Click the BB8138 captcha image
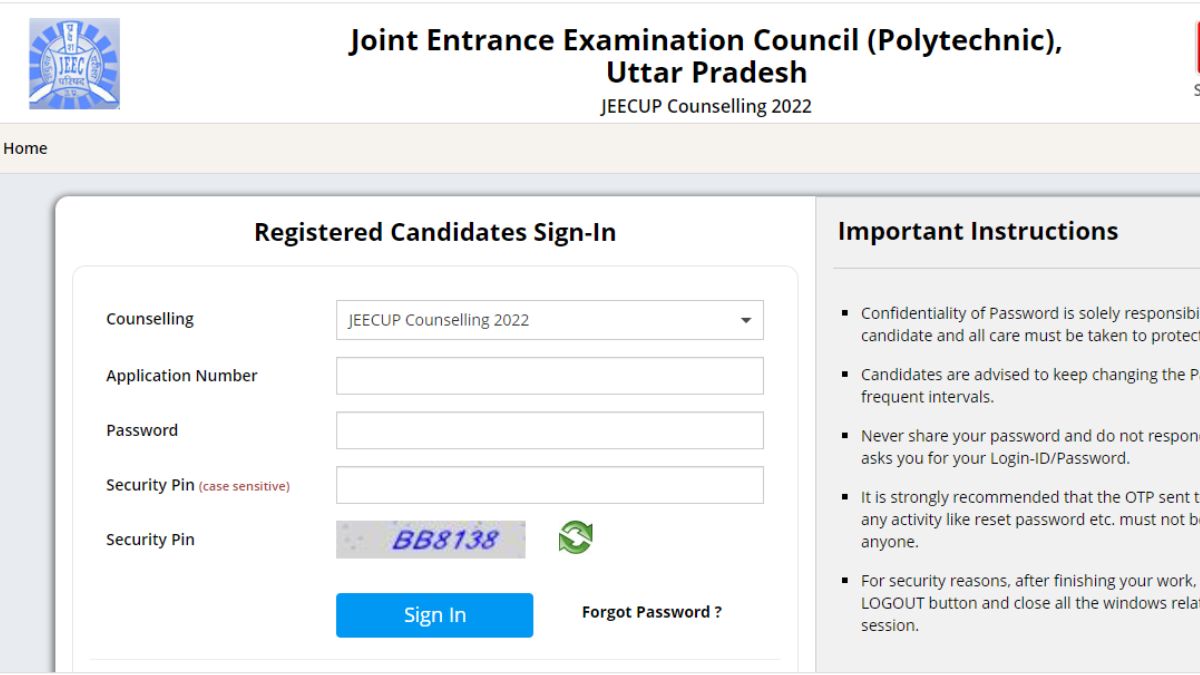This screenshot has width=1200, height=675. (430, 539)
